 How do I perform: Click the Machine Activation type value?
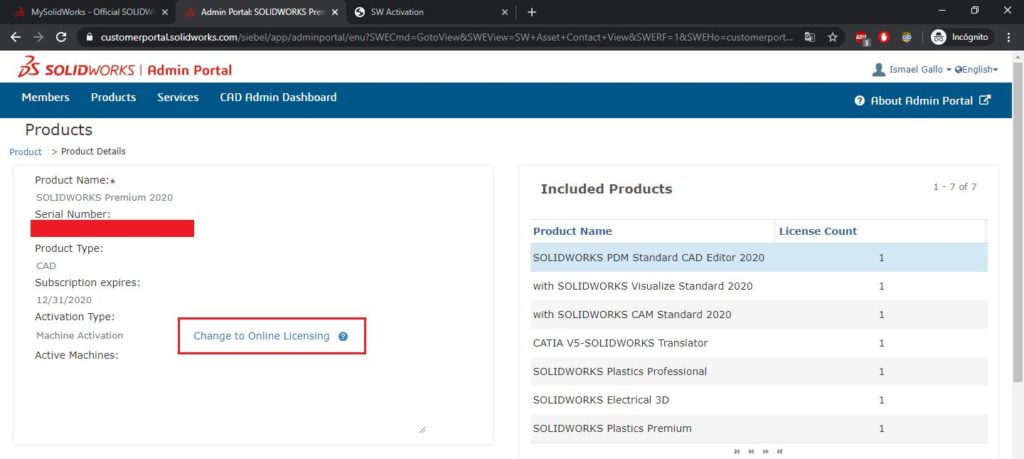80,336
